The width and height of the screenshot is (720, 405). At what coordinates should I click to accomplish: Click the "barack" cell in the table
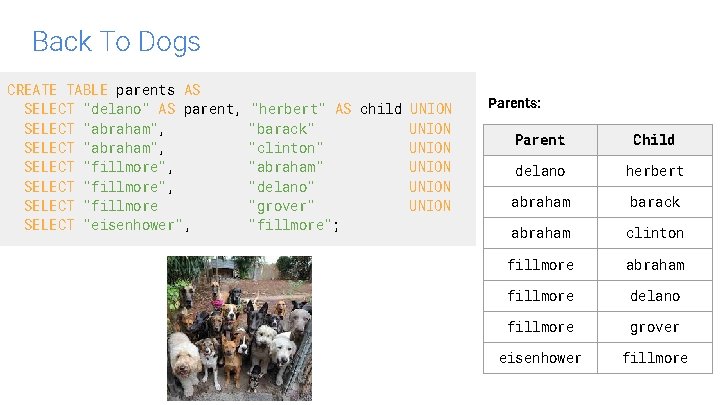[x=654, y=202]
